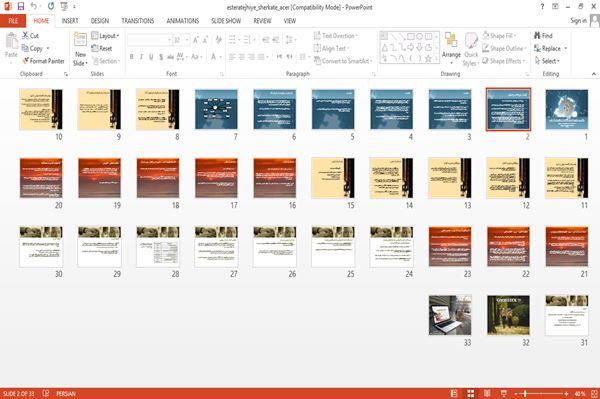
Task: Activate the Format Painter tool
Action: coord(43,61)
